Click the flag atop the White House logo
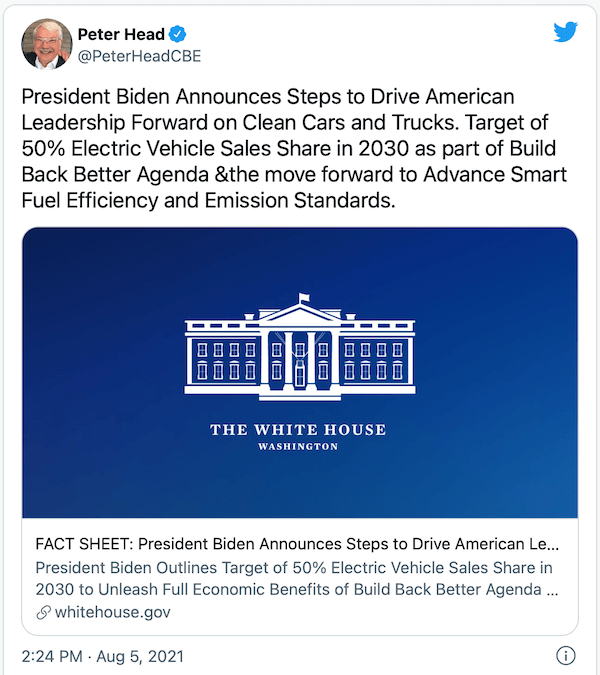This screenshot has width=600, height=675. [x=303, y=298]
